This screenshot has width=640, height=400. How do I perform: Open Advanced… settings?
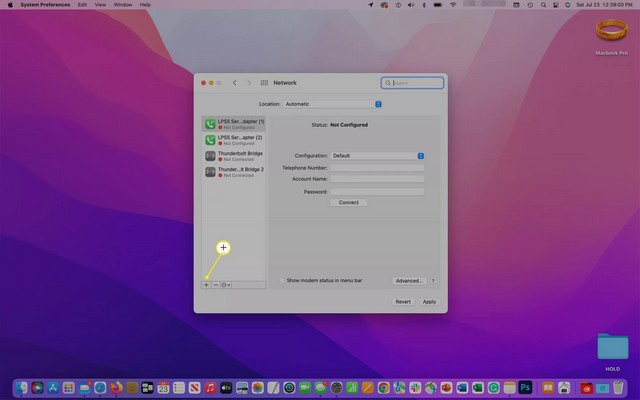coord(409,281)
